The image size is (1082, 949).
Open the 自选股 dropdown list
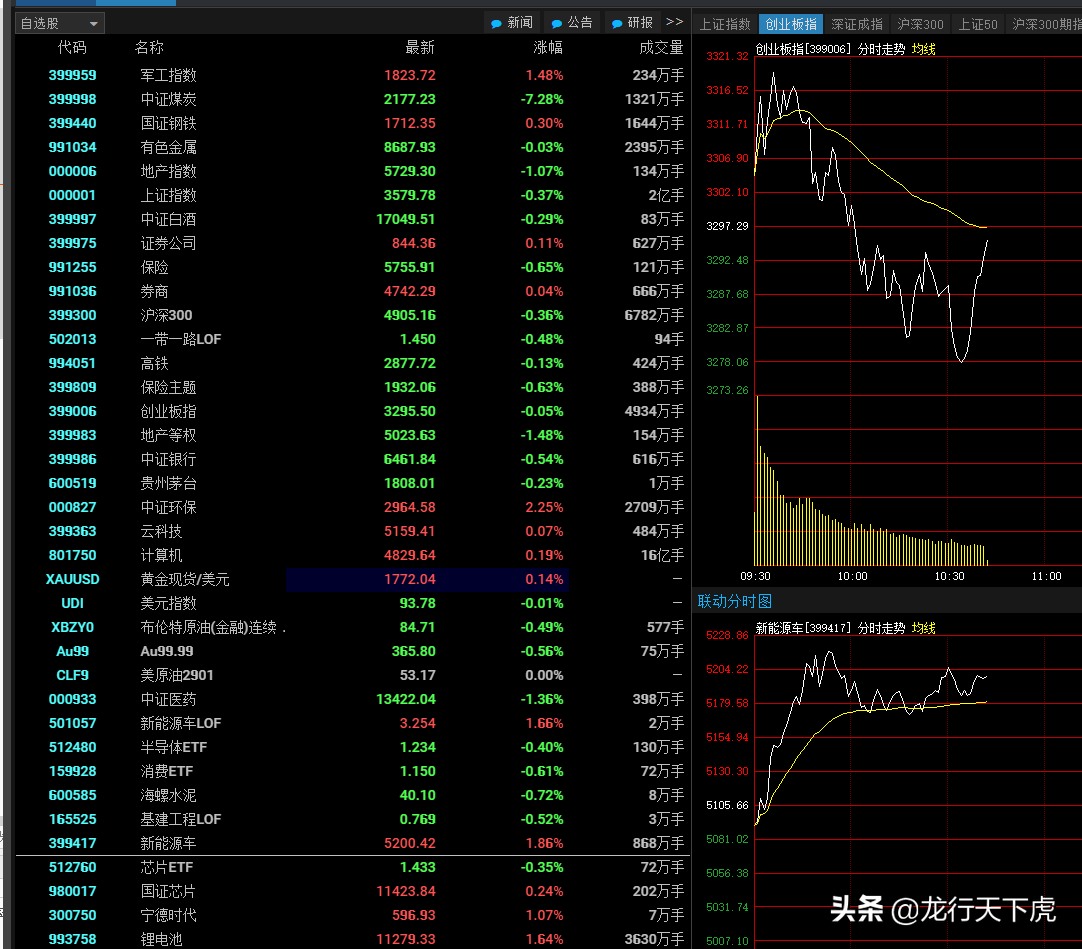point(59,23)
